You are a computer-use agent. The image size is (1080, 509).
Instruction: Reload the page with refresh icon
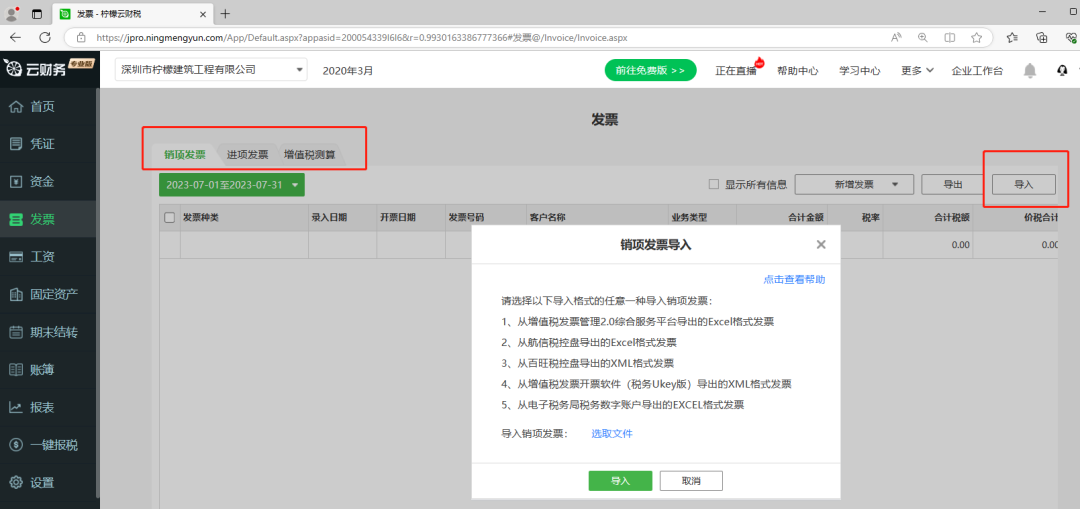pyautogui.click(x=45, y=38)
